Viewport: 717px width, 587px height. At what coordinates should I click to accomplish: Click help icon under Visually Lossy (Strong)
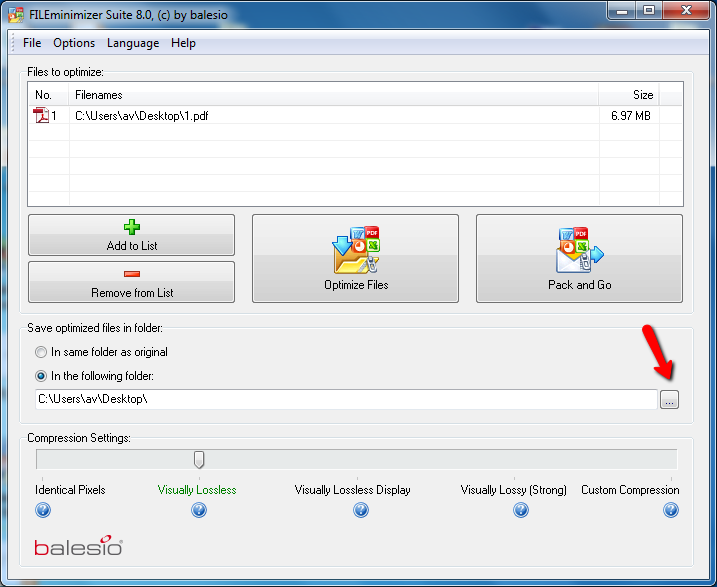tap(521, 510)
